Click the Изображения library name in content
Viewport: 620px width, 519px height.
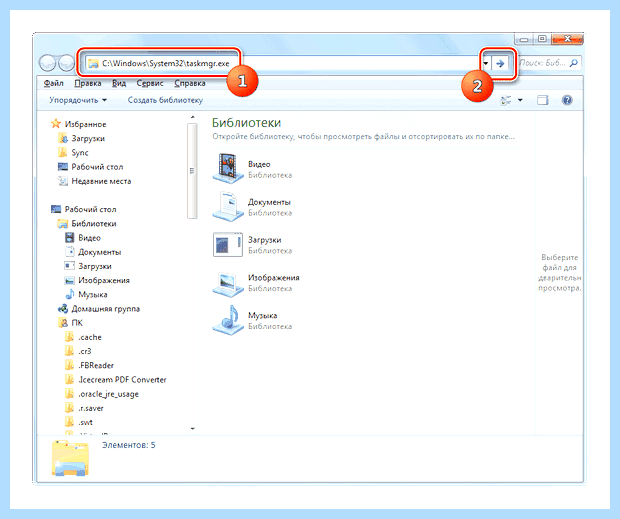pyautogui.click(x=274, y=278)
